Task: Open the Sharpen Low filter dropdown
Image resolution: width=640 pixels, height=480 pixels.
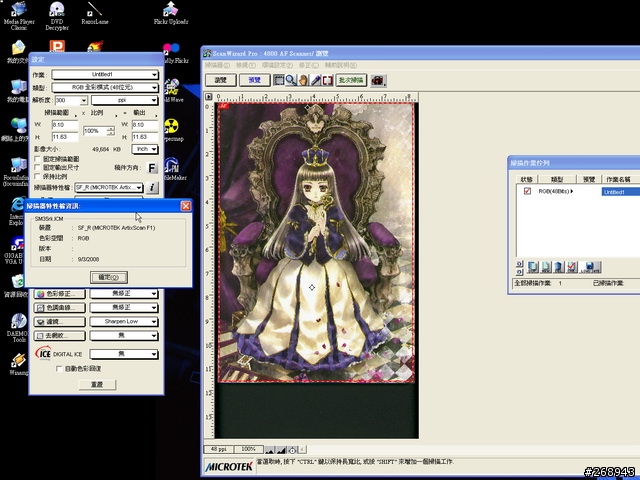Action: [x=124, y=322]
